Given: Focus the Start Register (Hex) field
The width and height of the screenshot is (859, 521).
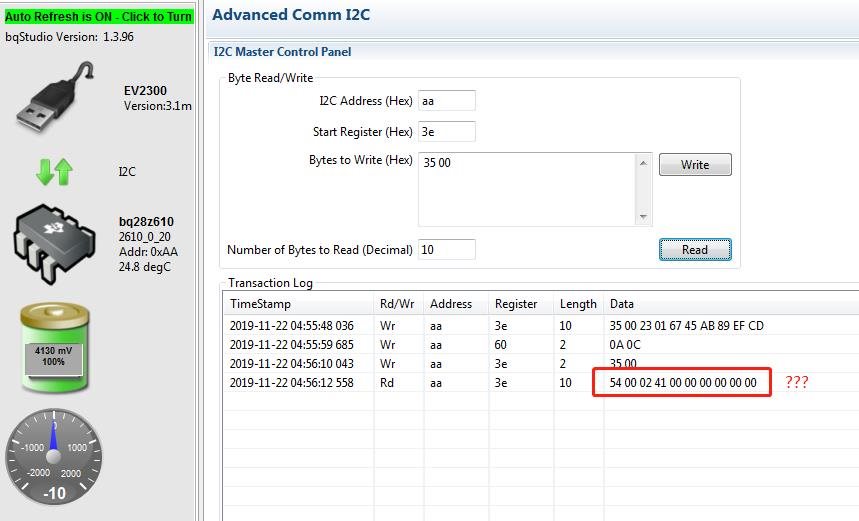Looking at the screenshot, I should (446, 131).
